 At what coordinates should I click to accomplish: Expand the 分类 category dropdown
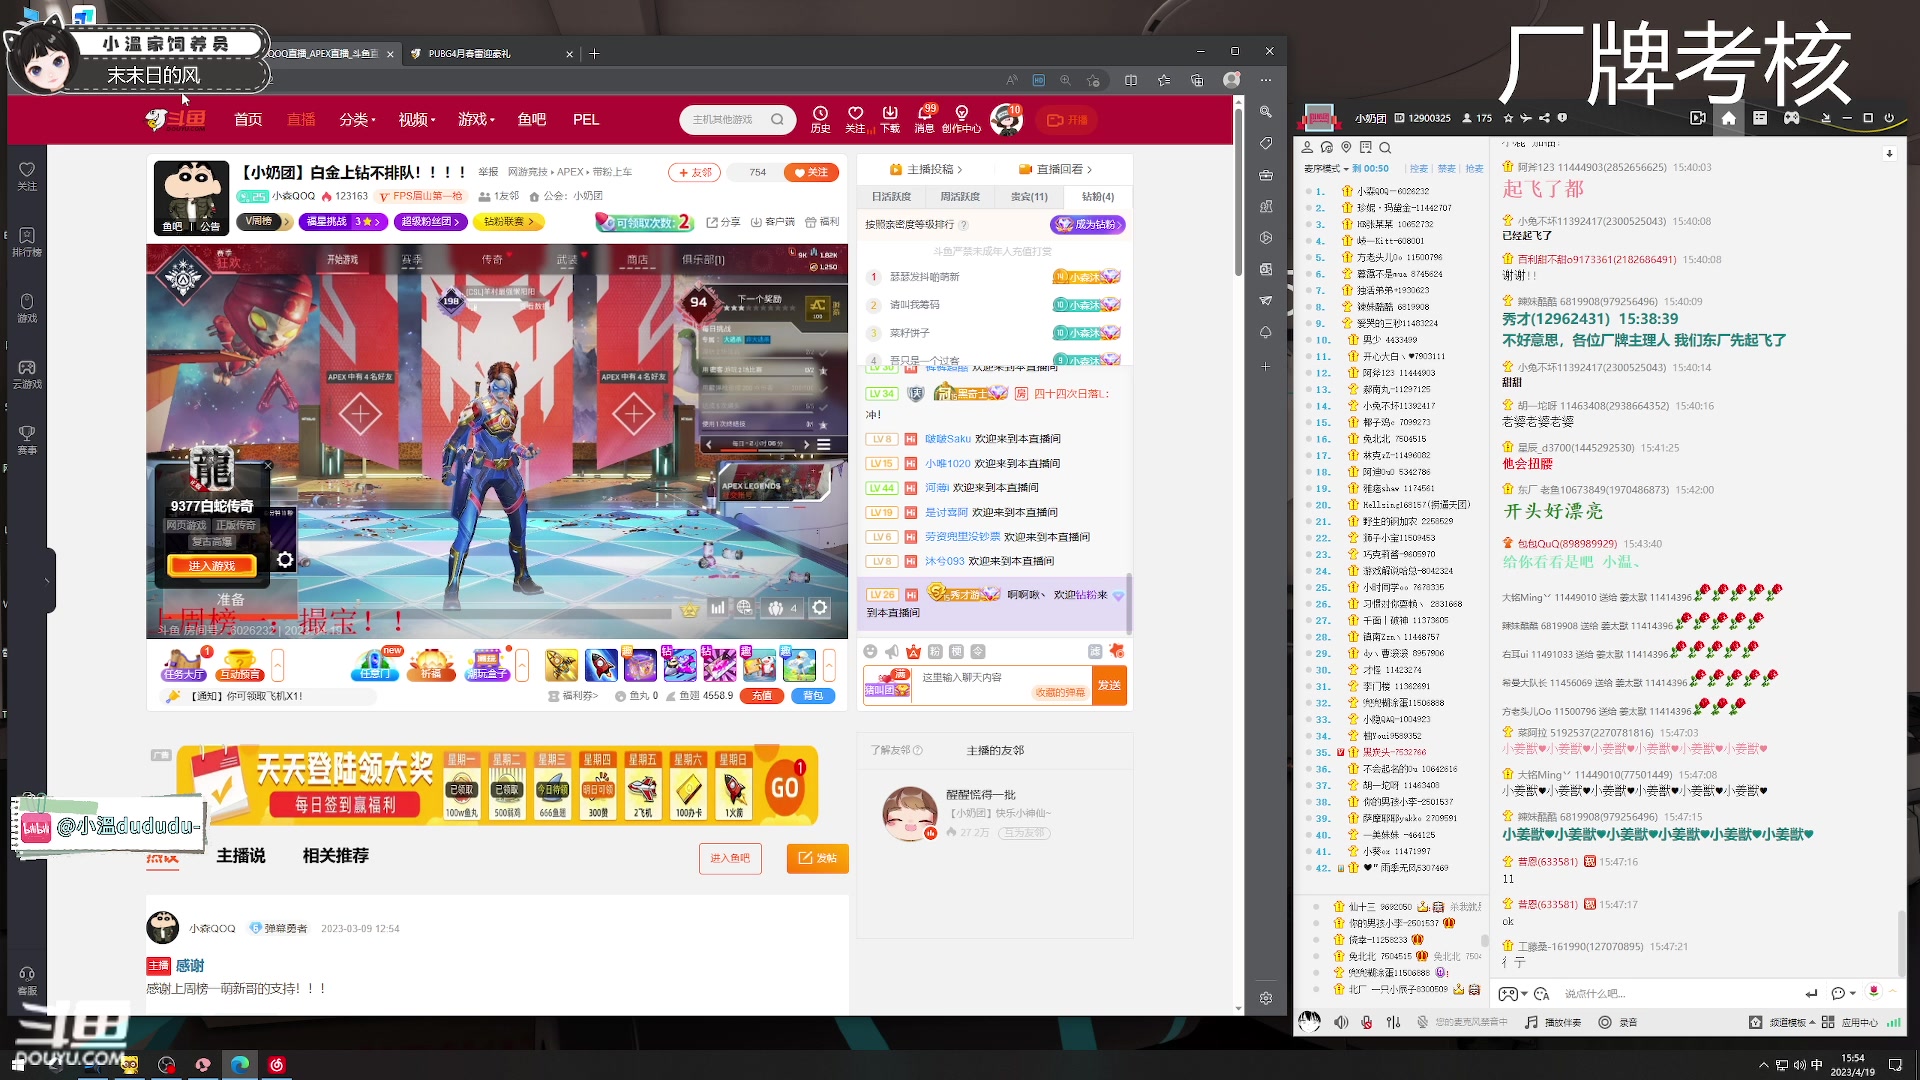click(x=357, y=120)
